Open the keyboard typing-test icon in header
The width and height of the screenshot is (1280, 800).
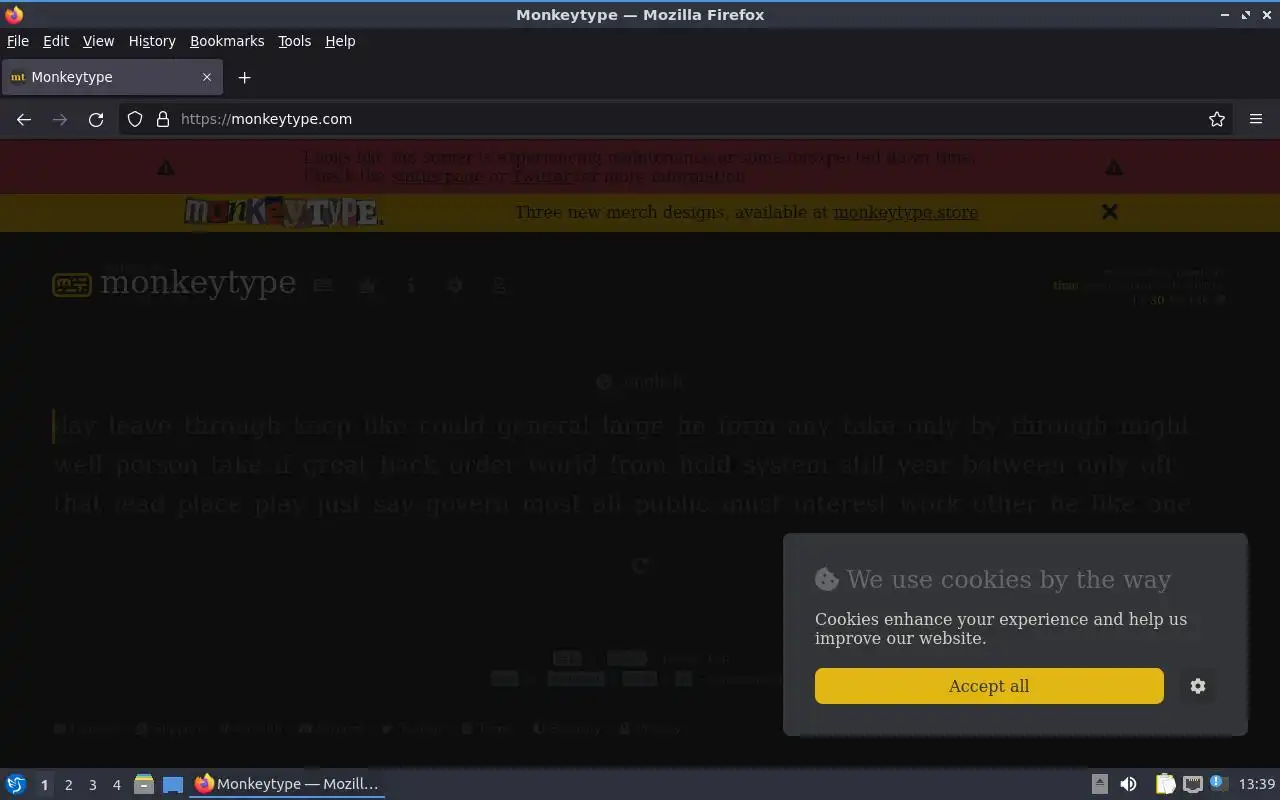pos(323,286)
